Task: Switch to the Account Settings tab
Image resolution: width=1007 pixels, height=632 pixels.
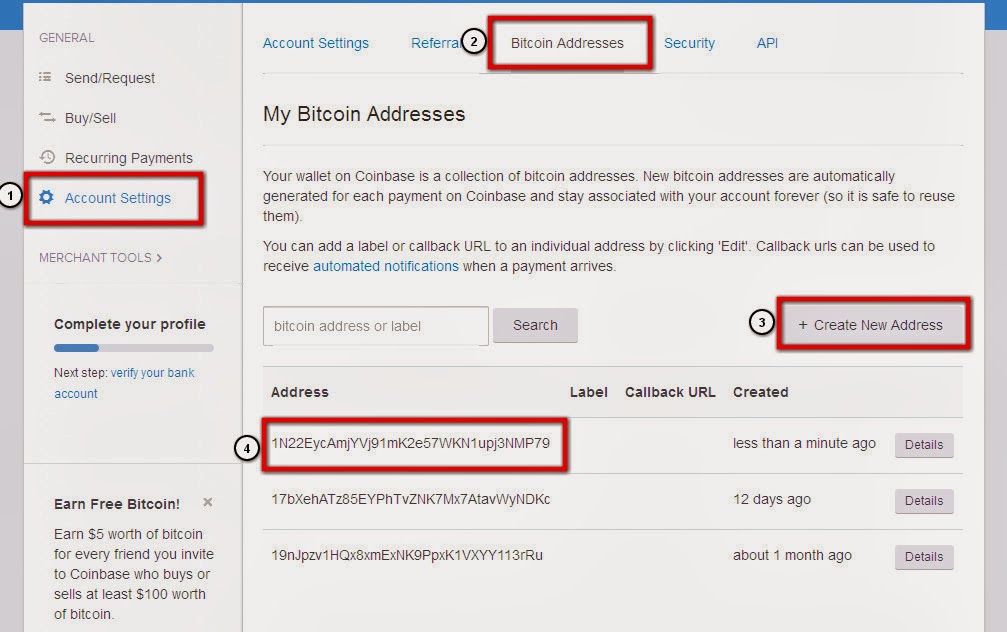Action: pyautogui.click(x=316, y=43)
